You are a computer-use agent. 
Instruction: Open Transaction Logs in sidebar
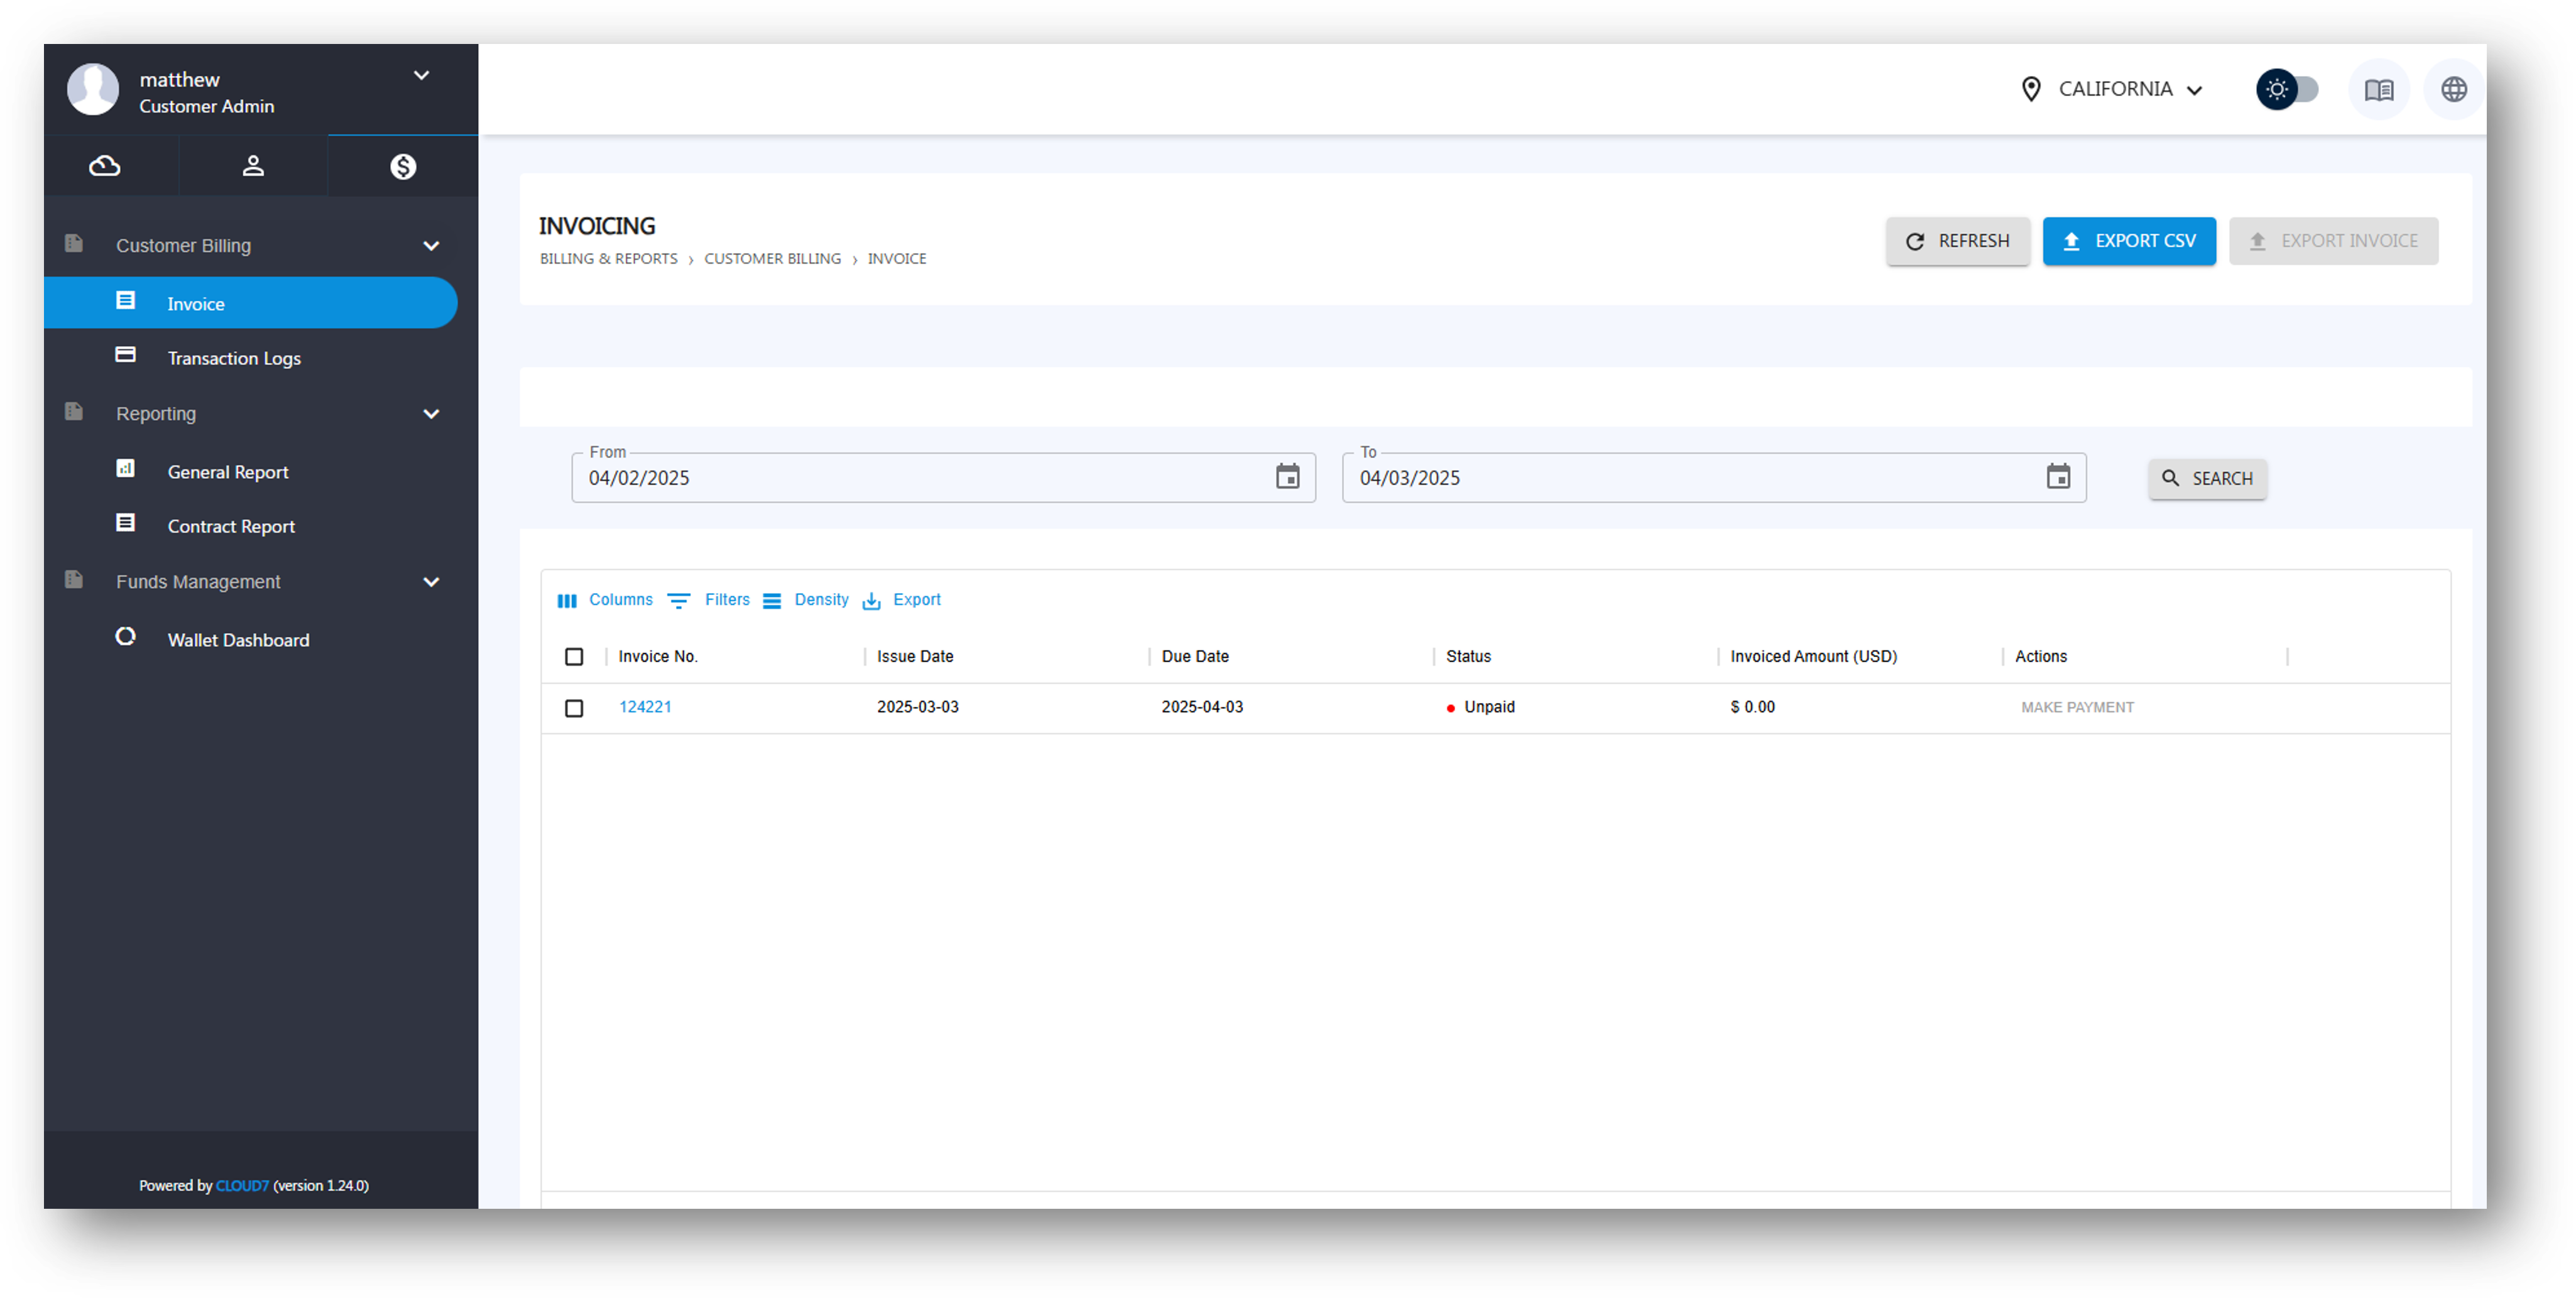[233, 358]
